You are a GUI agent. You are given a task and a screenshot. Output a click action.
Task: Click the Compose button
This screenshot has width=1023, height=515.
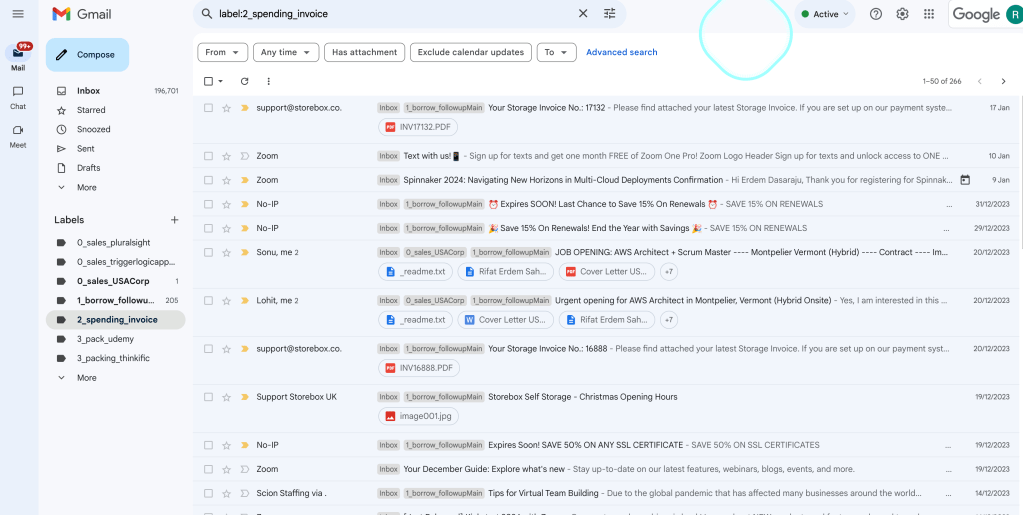(x=87, y=55)
